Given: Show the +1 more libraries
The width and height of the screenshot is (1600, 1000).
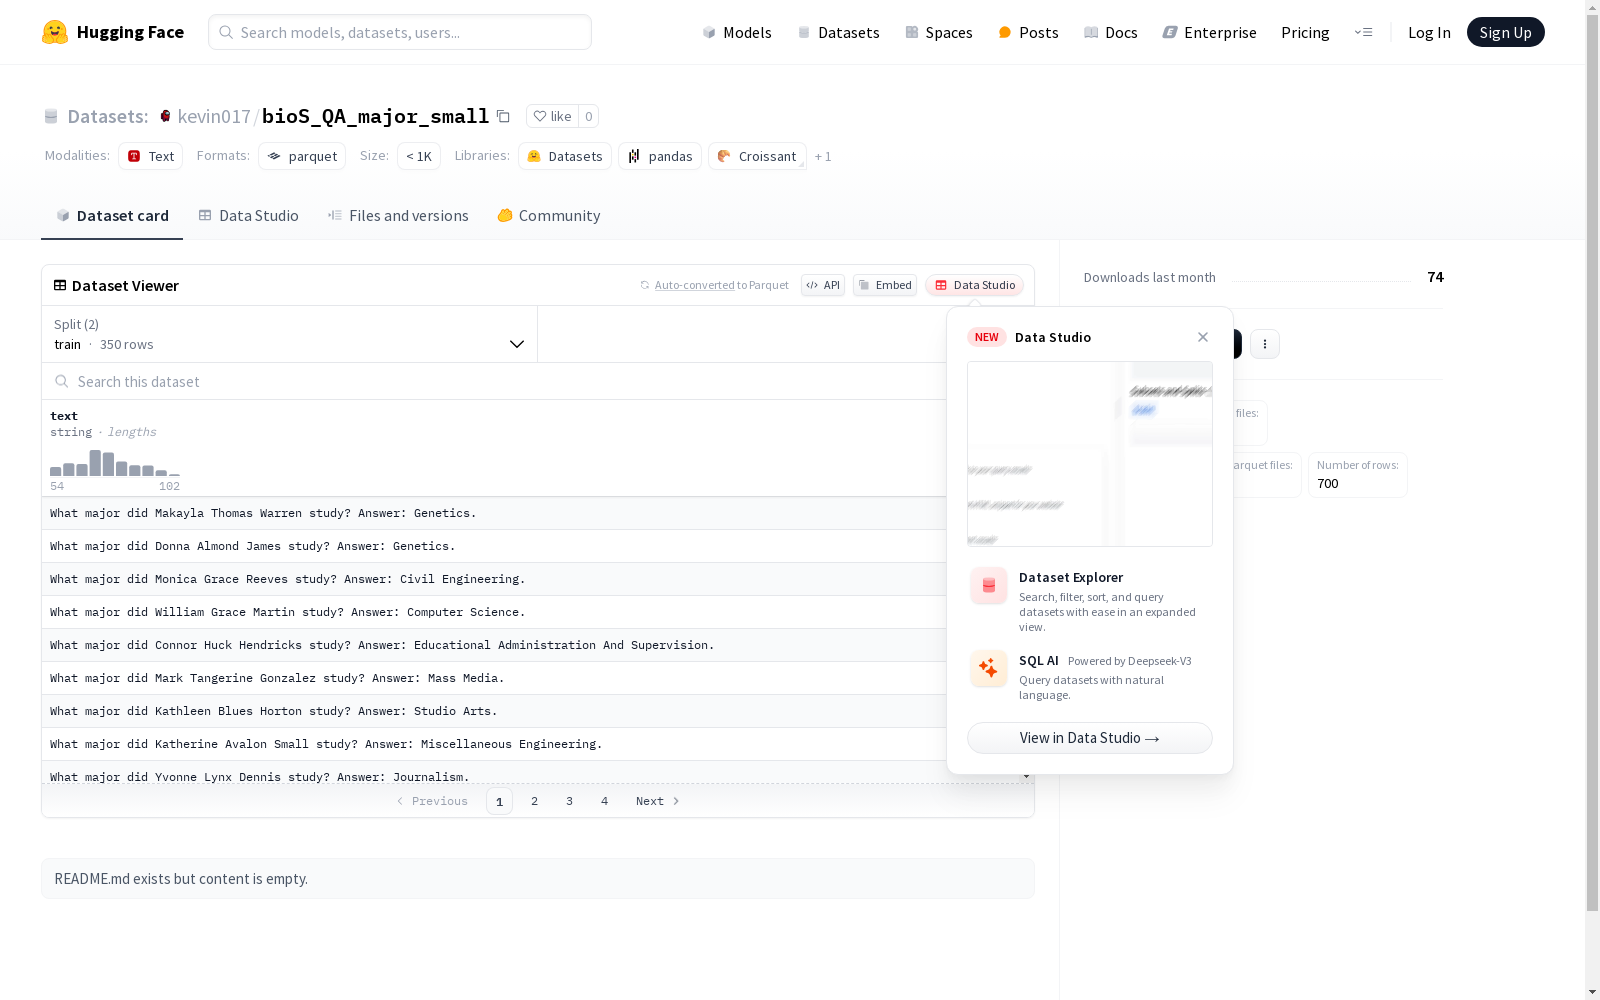Looking at the screenshot, I should click(x=823, y=156).
